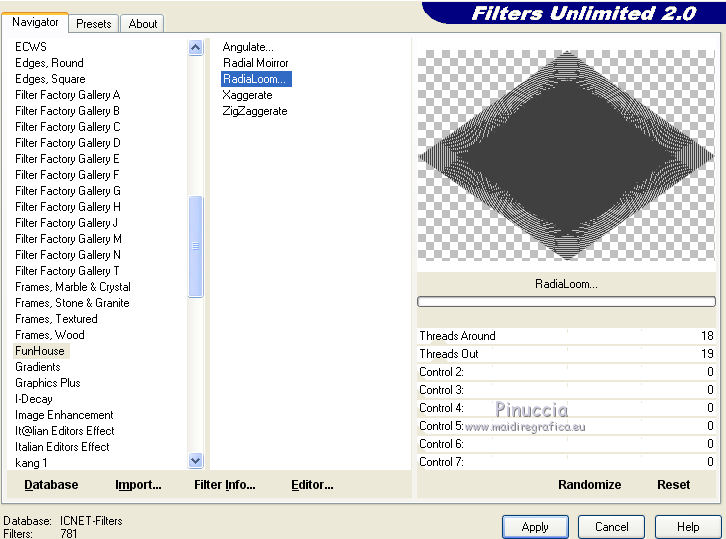The width and height of the screenshot is (726, 539).
Task: Click the progress bar under RadiaLoom
Action: (x=566, y=302)
